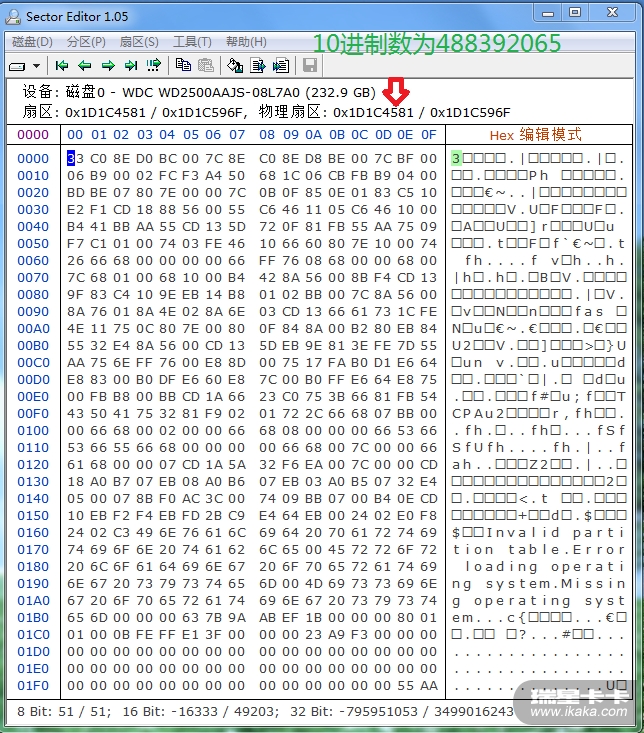Open the 磁盘(D) menu
Viewport: 644px width, 733px height.
point(32,42)
